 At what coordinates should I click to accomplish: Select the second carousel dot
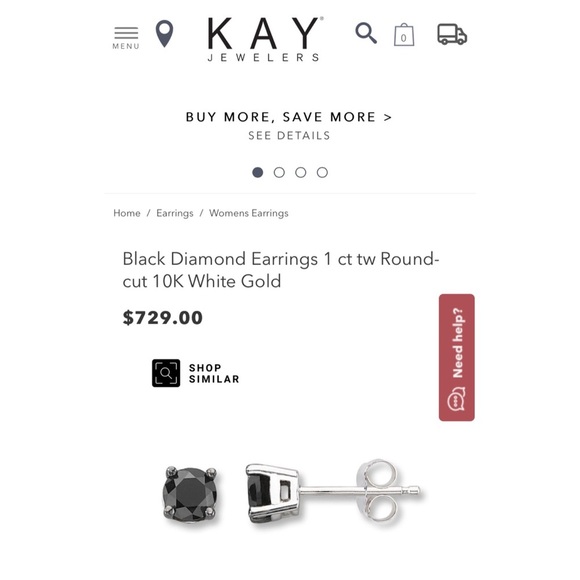(279, 172)
